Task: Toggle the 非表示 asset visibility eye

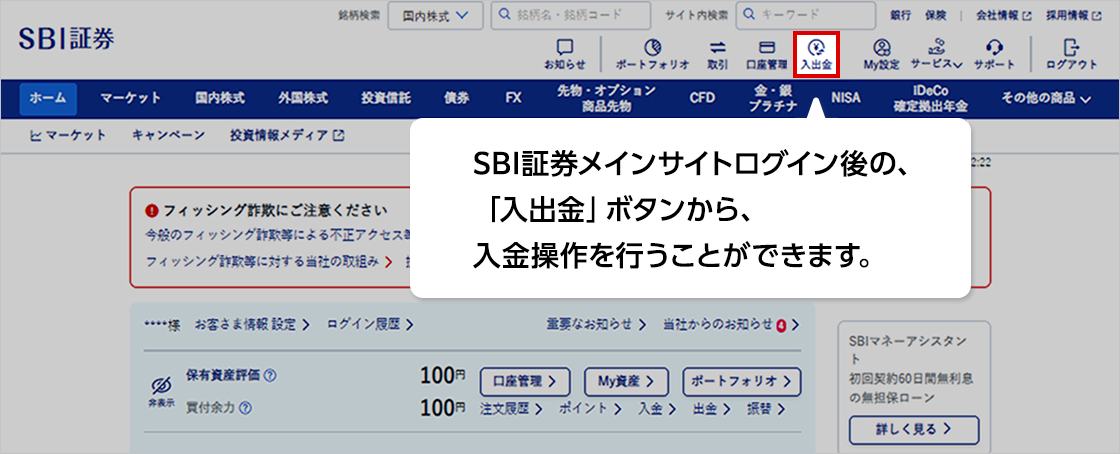Action: 159,390
